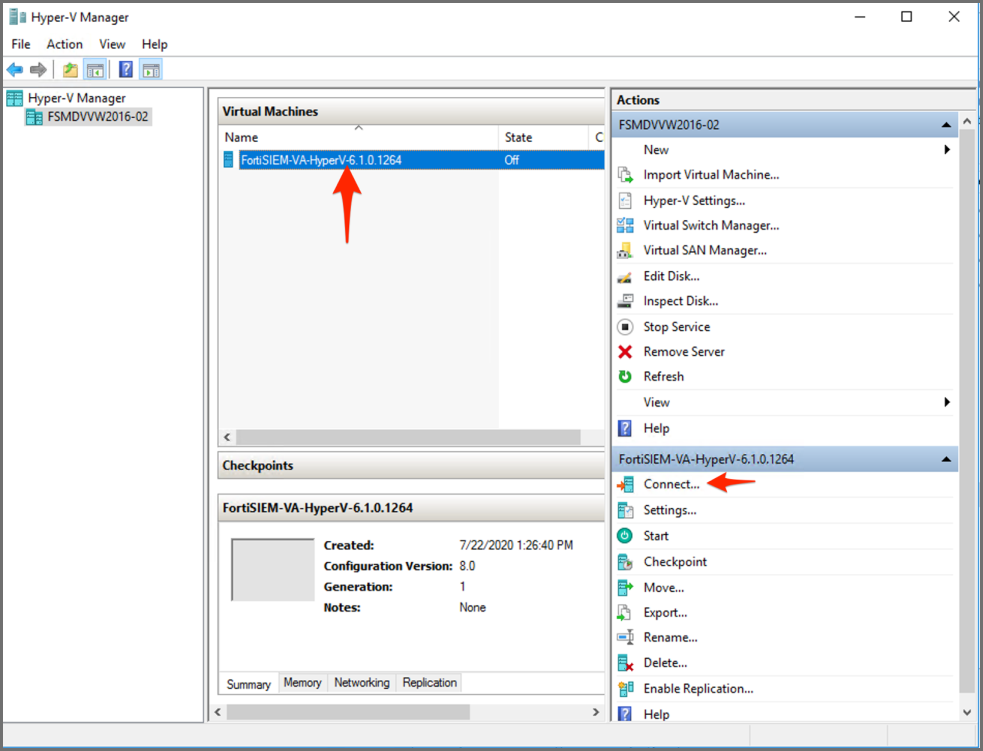Click the Delete icon with red X
Image resolution: width=983 pixels, height=751 pixels.
click(625, 663)
